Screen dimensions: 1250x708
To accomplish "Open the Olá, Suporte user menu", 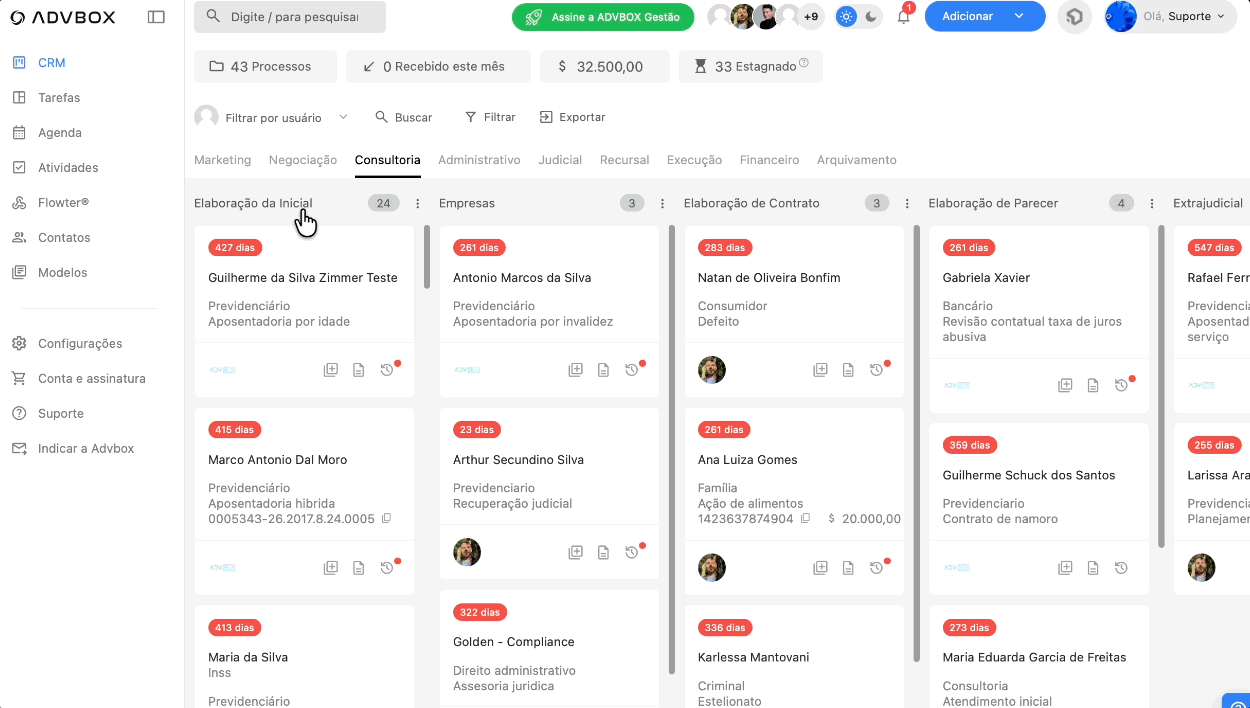I will (x=1172, y=17).
